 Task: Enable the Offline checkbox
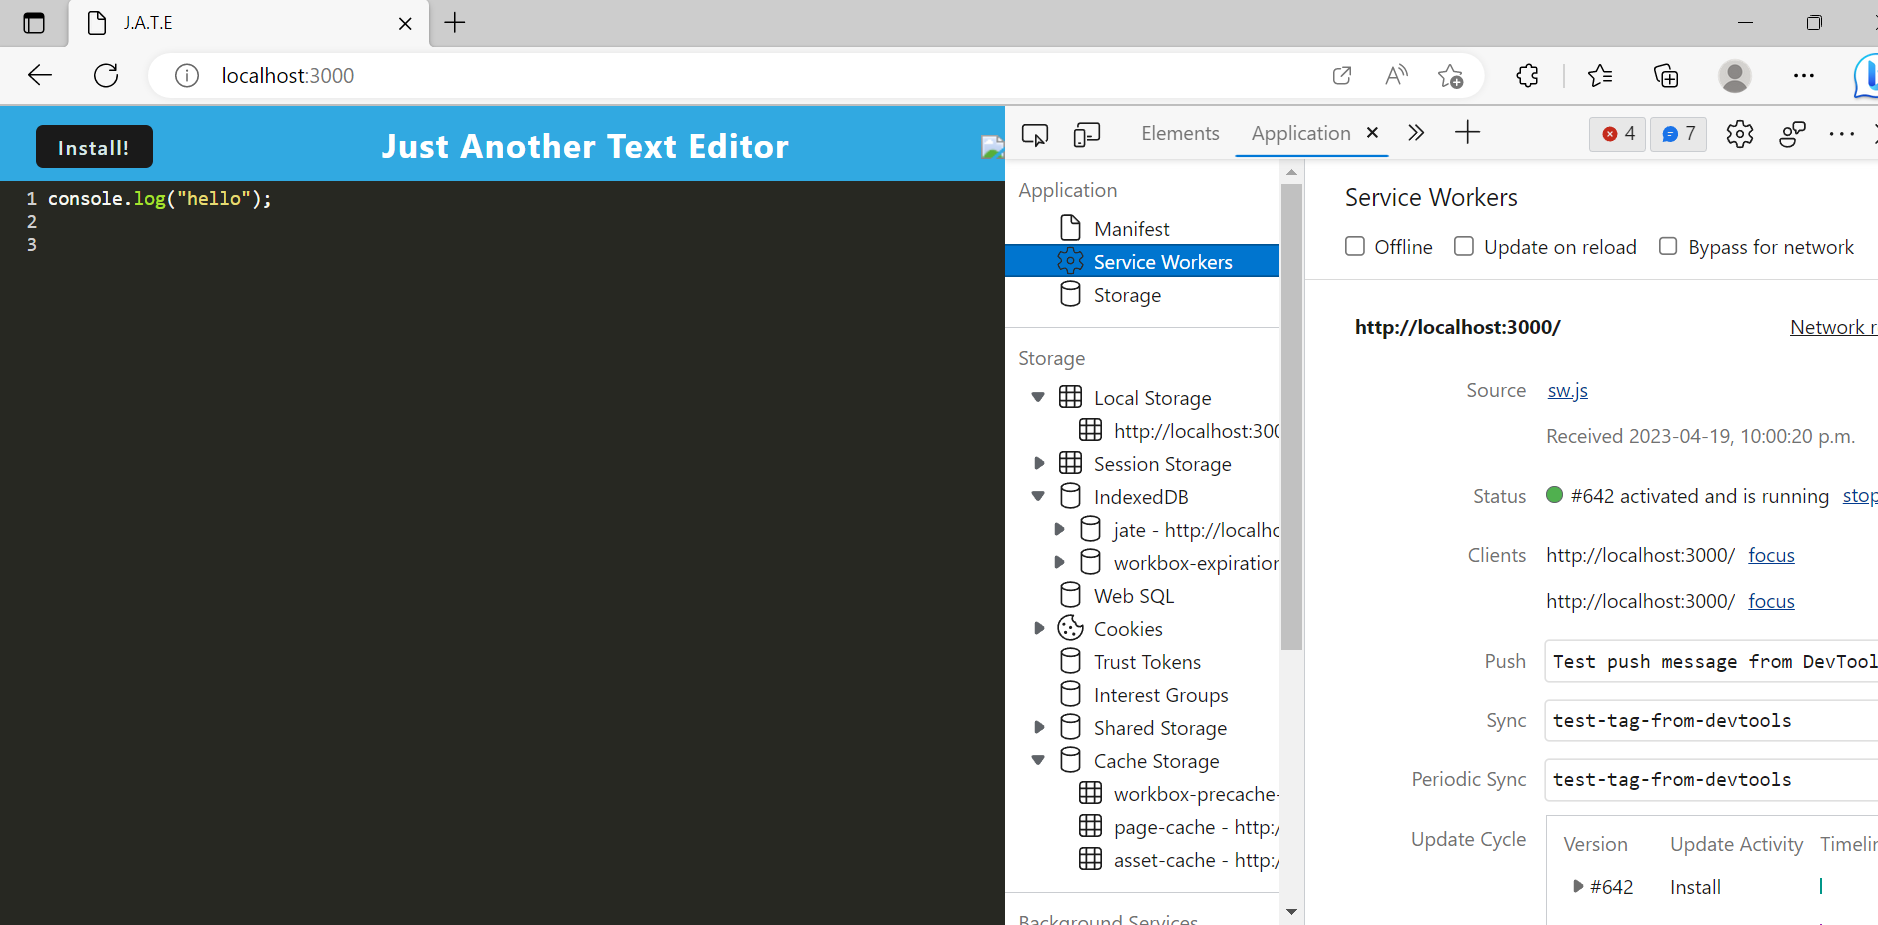[1355, 246]
